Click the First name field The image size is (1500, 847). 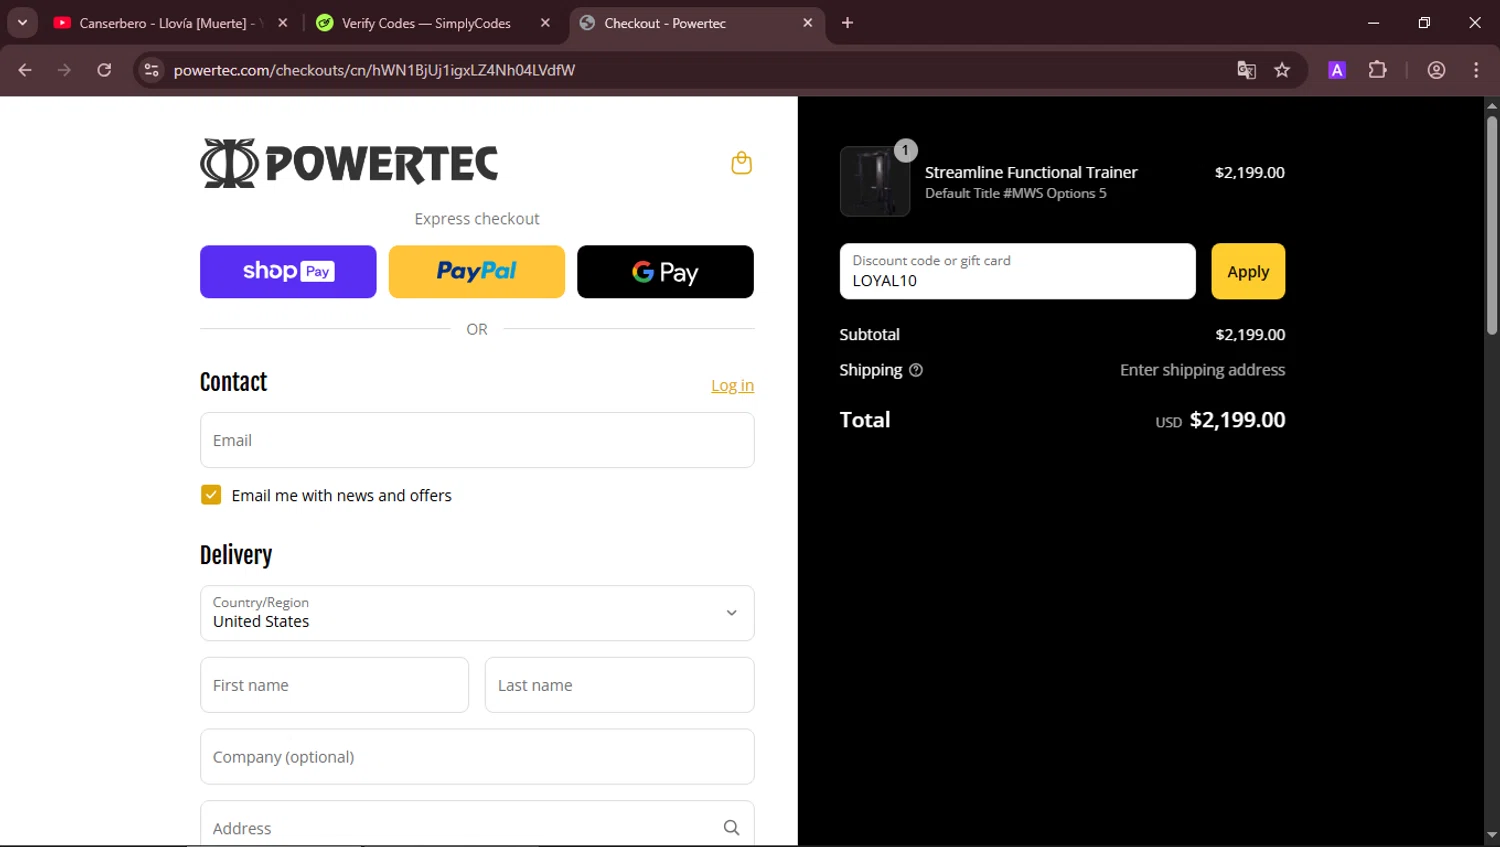point(334,685)
